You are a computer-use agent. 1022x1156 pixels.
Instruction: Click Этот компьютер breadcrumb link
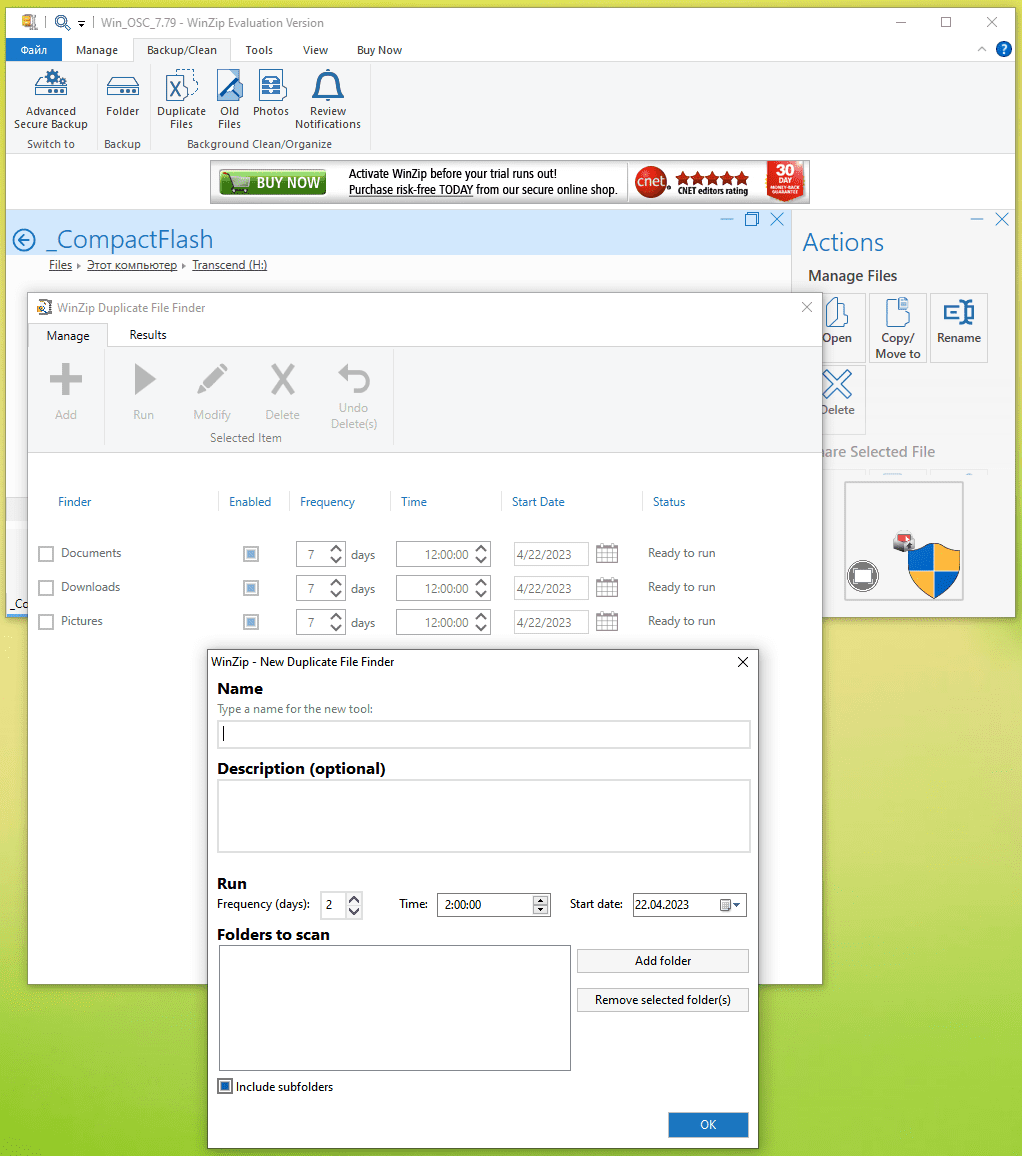[132, 265]
